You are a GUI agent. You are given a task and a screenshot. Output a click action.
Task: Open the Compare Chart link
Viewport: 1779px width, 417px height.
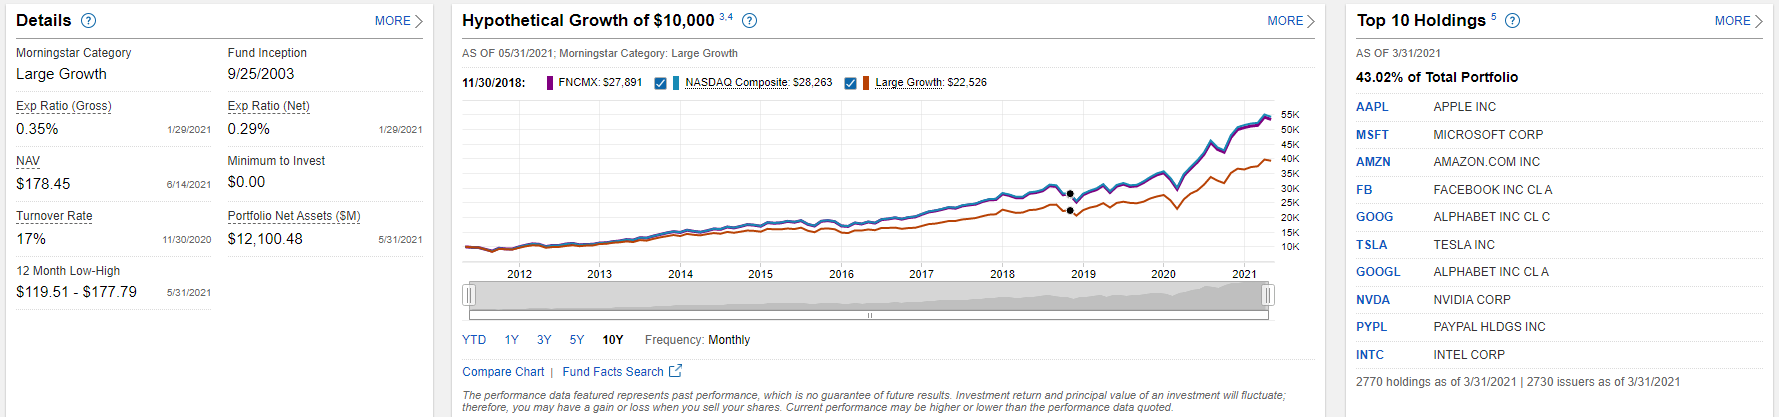[503, 372]
